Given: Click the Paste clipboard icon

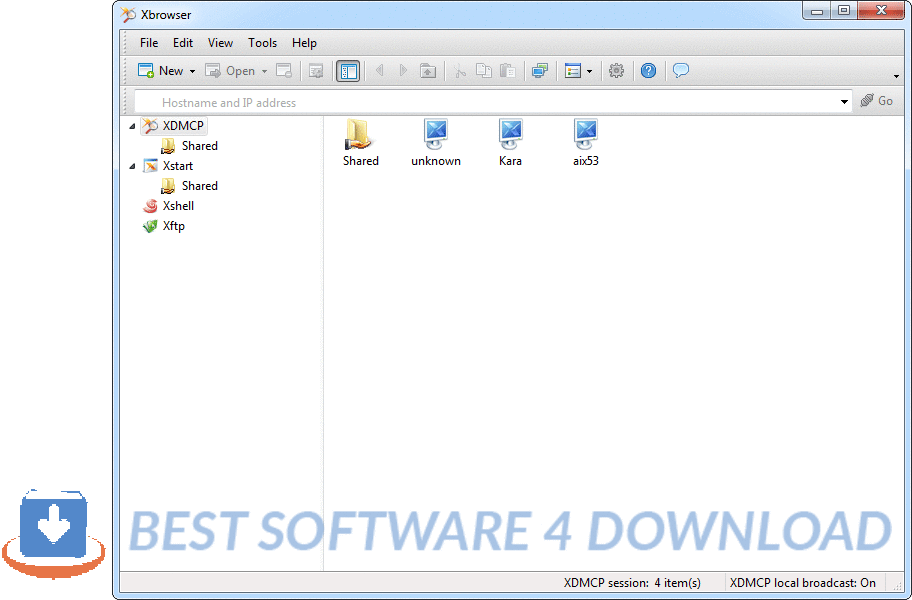Looking at the screenshot, I should click(507, 71).
